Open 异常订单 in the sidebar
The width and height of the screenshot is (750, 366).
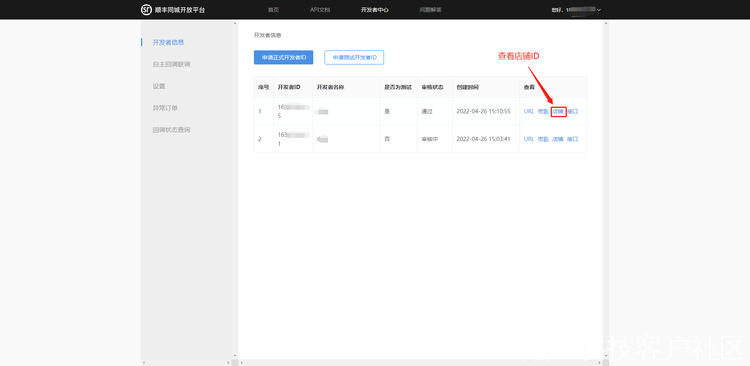[x=165, y=108]
